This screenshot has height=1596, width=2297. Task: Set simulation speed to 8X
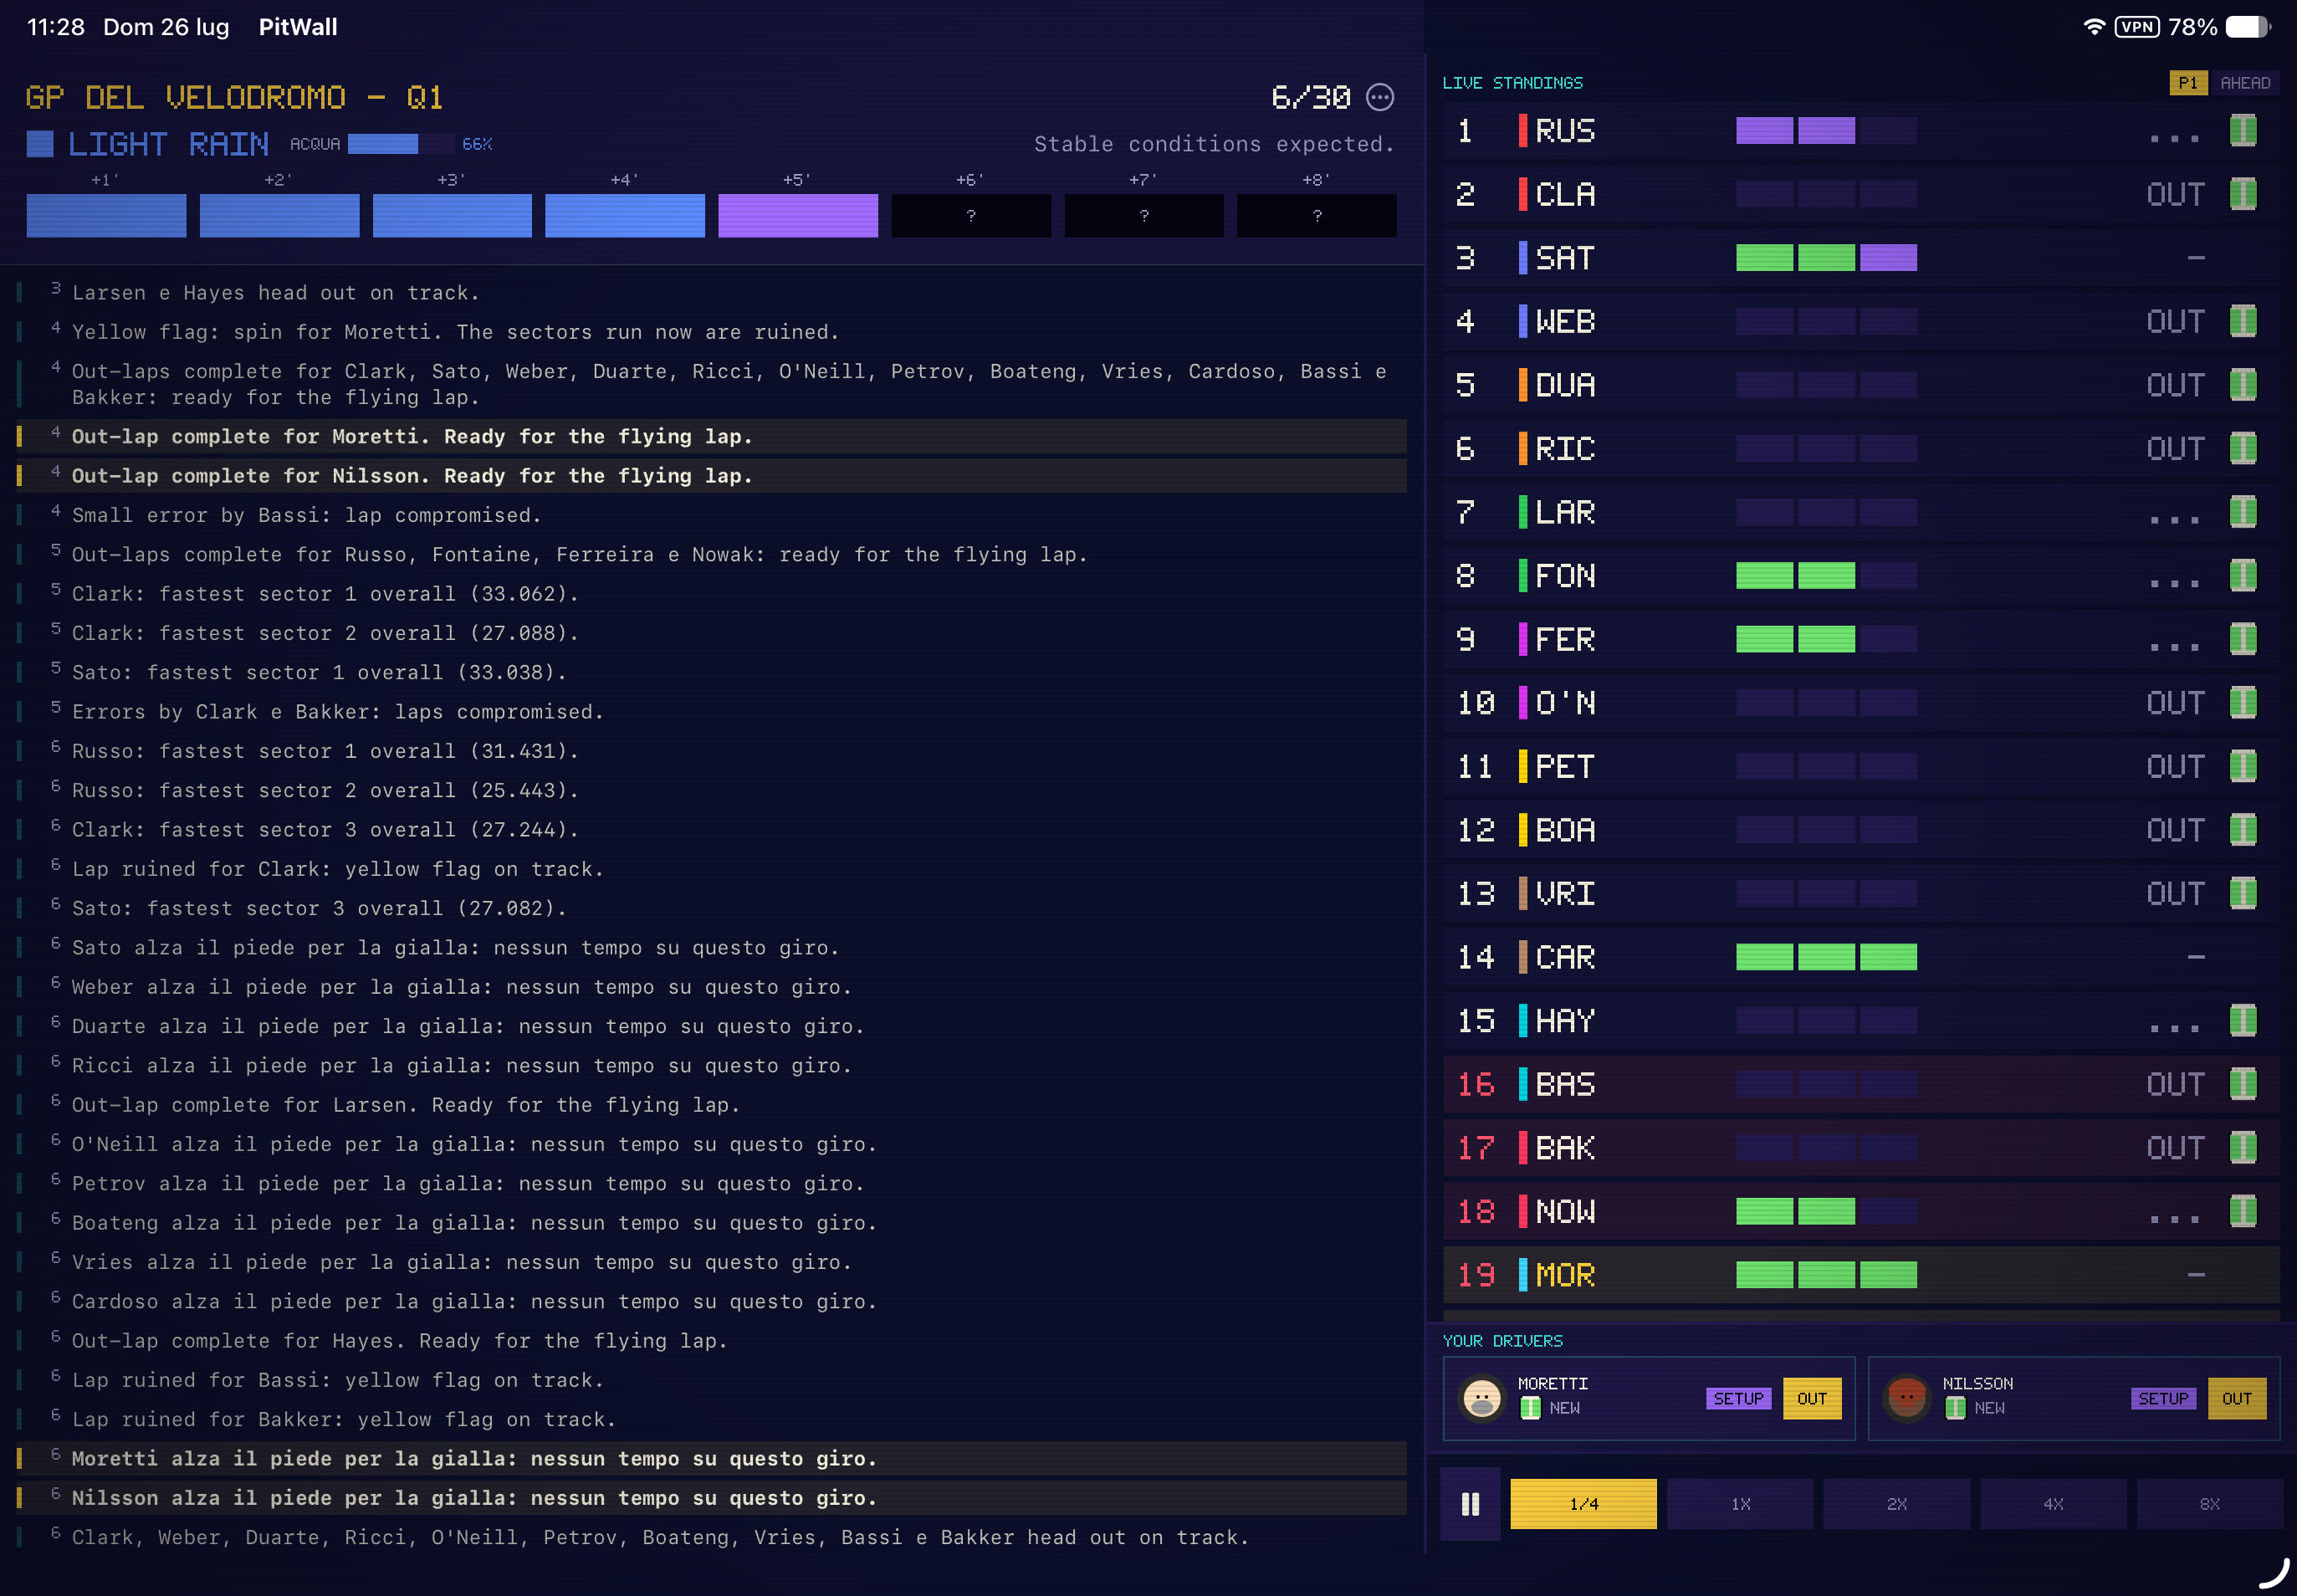pyautogui.click(x=2210, y=1503)
